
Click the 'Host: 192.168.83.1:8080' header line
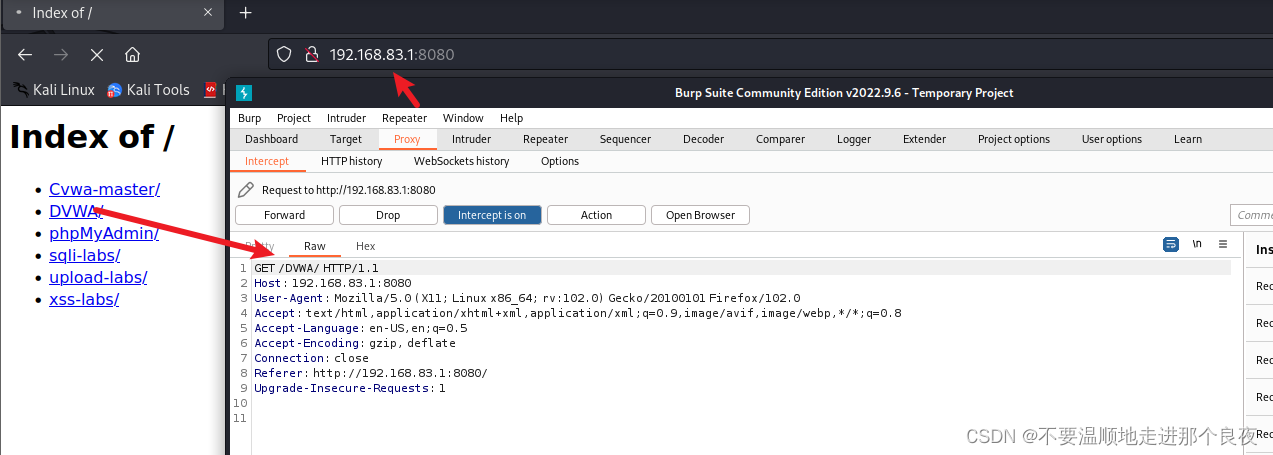333,283
